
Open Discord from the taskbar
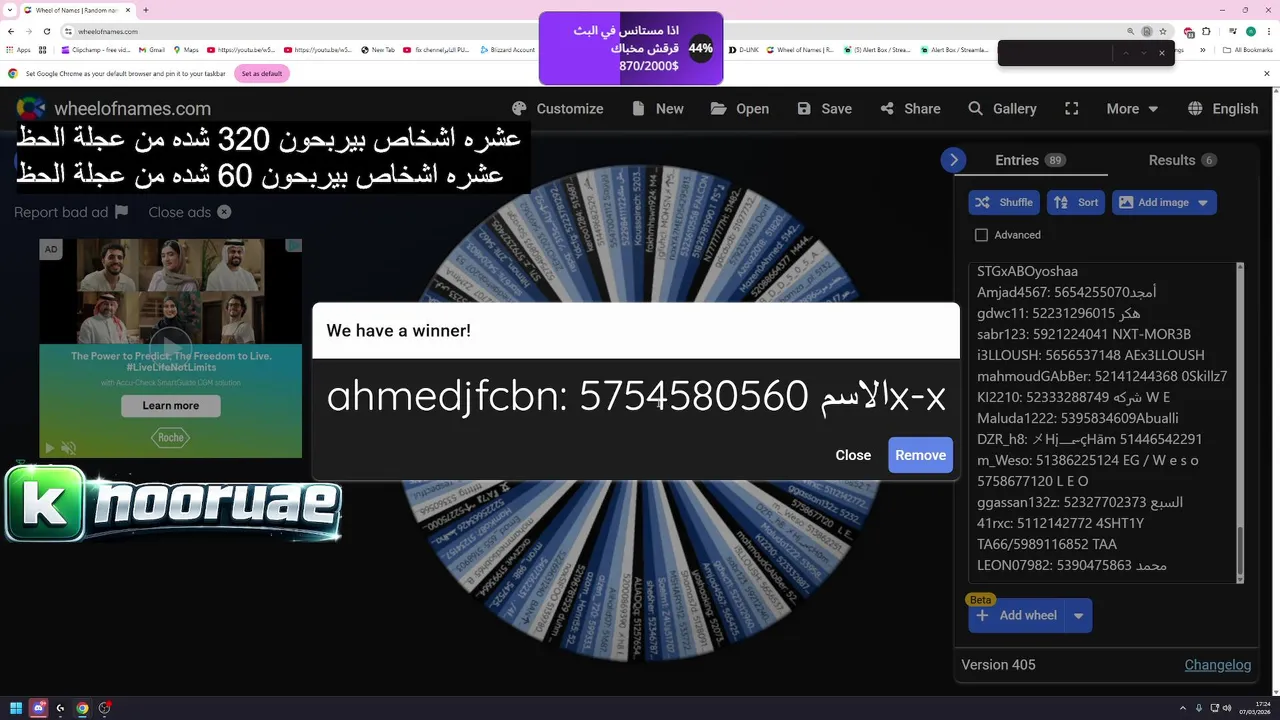(x=38, y=708)
